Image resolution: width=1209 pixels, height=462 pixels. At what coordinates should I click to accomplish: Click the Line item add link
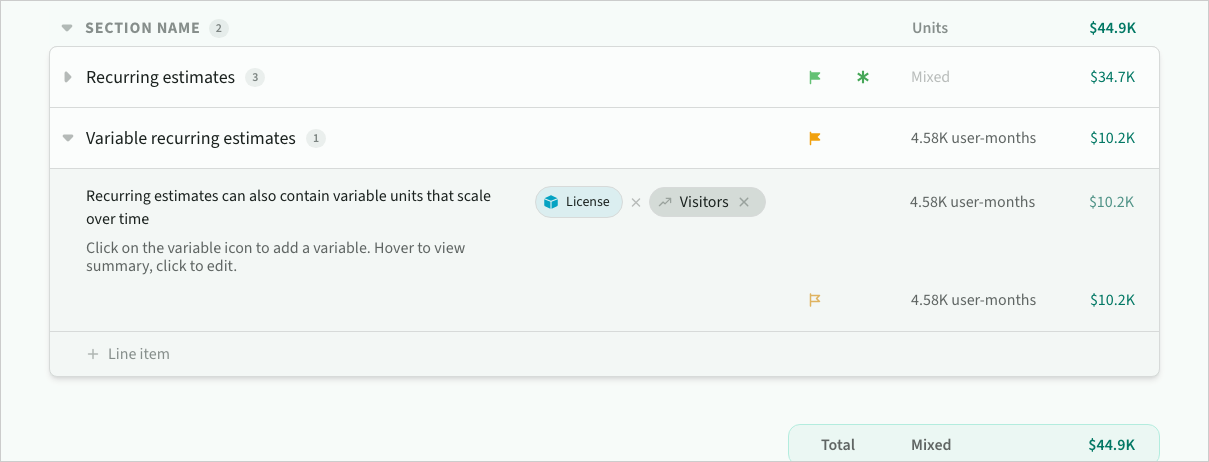tap(138, 354)
